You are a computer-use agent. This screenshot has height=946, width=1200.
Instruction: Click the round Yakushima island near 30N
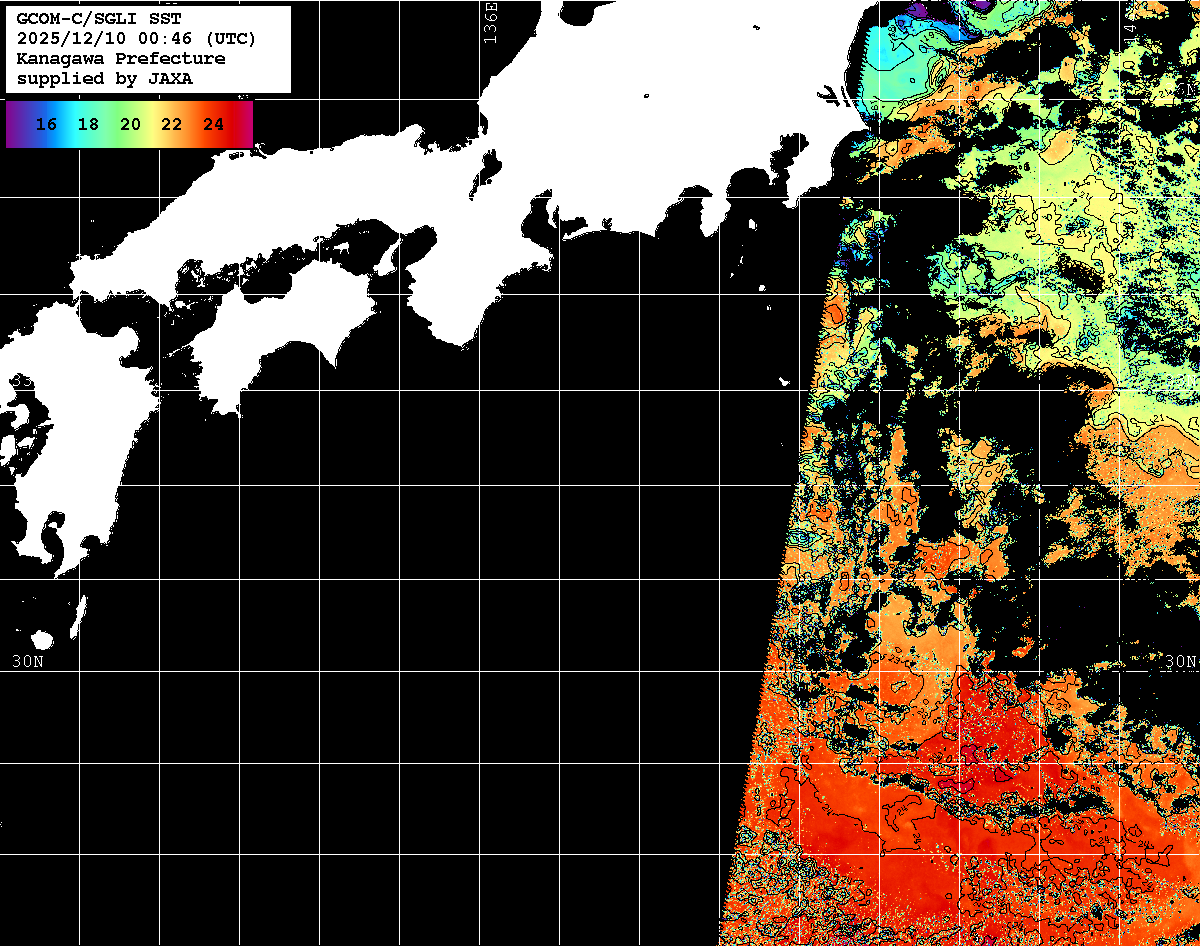(42, 640)
